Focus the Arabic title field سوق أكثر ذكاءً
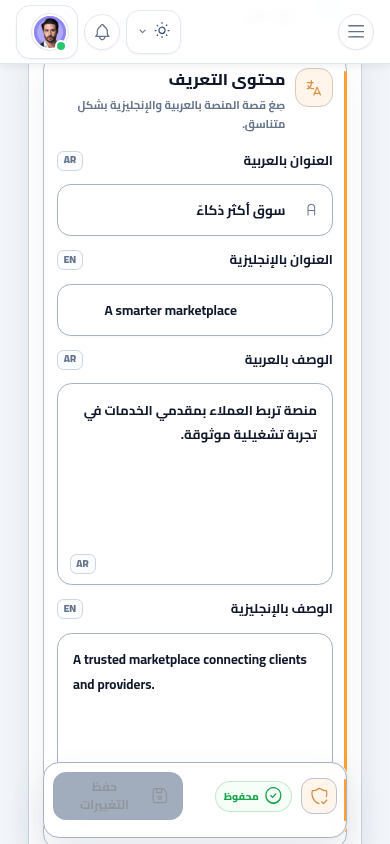 pyautogui.click(x=195, y=210)
